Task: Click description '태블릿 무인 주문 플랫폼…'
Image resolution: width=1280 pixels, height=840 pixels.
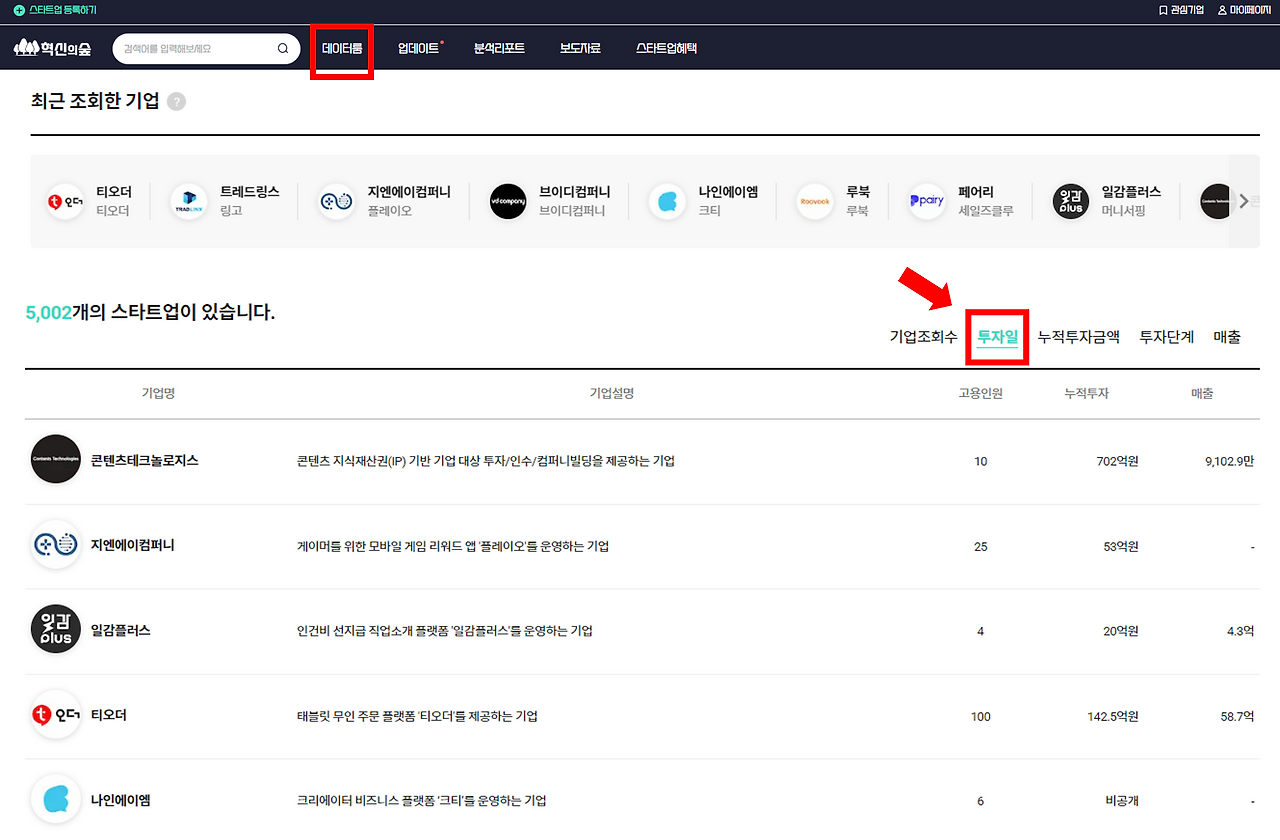Action: point(417,716)
